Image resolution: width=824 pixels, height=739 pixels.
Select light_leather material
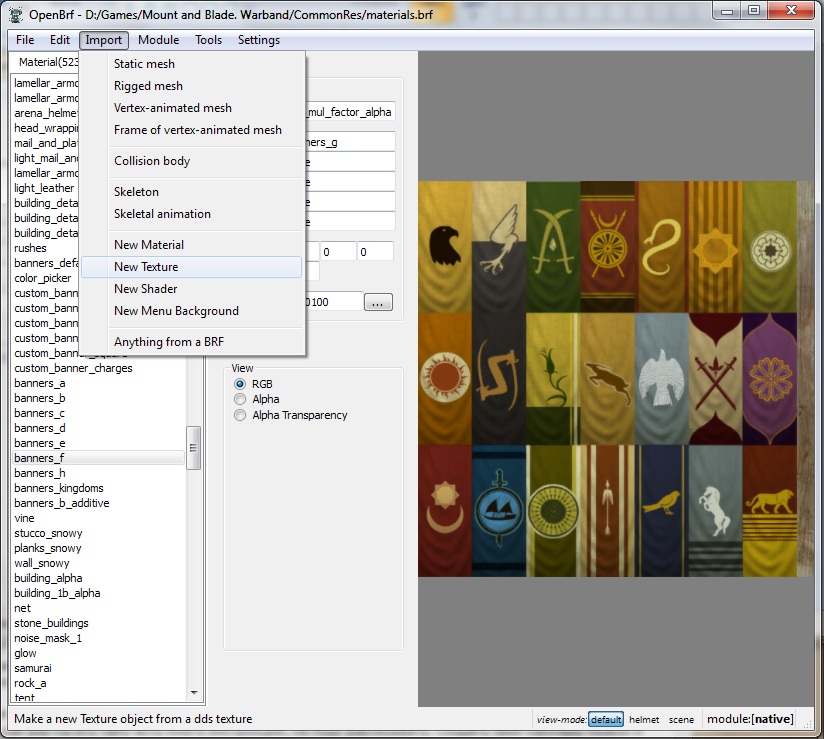[44, 188]
